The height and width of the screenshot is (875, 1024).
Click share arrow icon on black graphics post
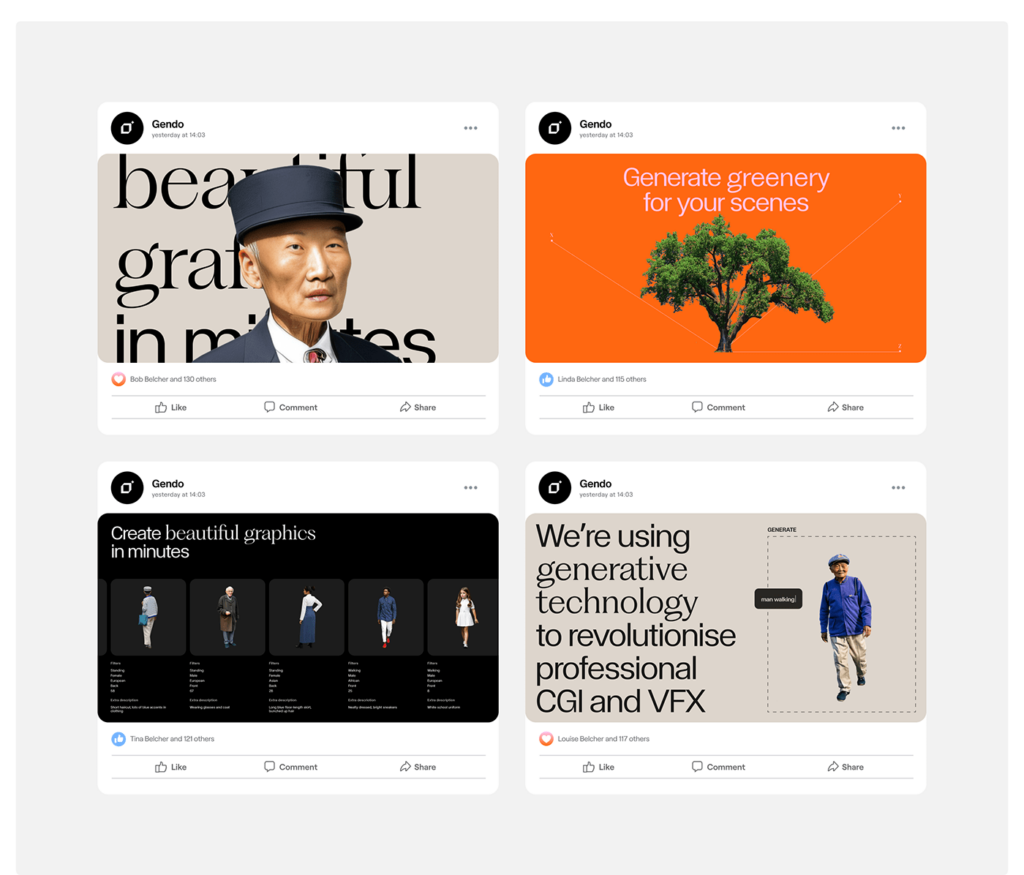[405, 767]
